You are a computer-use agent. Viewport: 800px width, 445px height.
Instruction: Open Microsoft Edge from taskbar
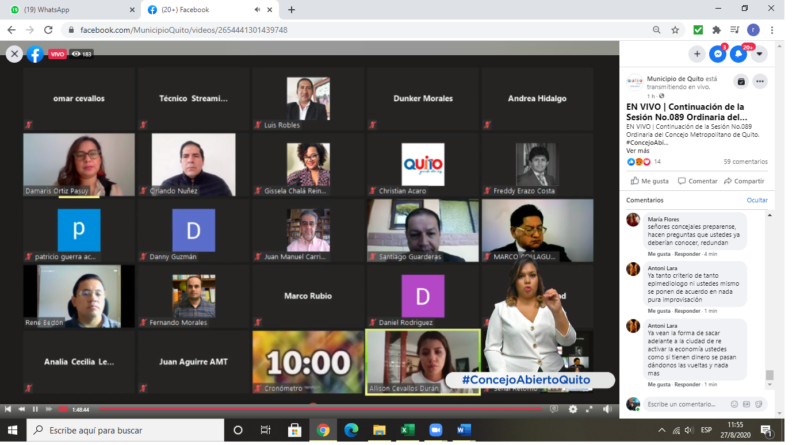tap(351, 430)
